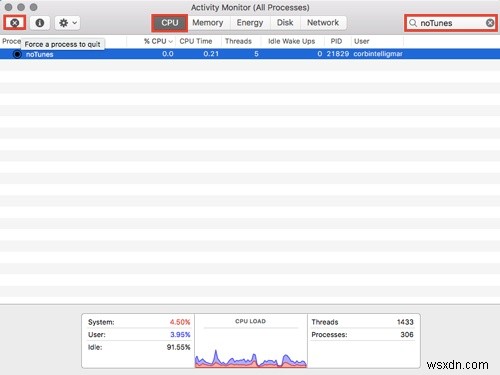The image size is (500, 375).
Task: Click the search field containing noTunes
Action: 451,23
